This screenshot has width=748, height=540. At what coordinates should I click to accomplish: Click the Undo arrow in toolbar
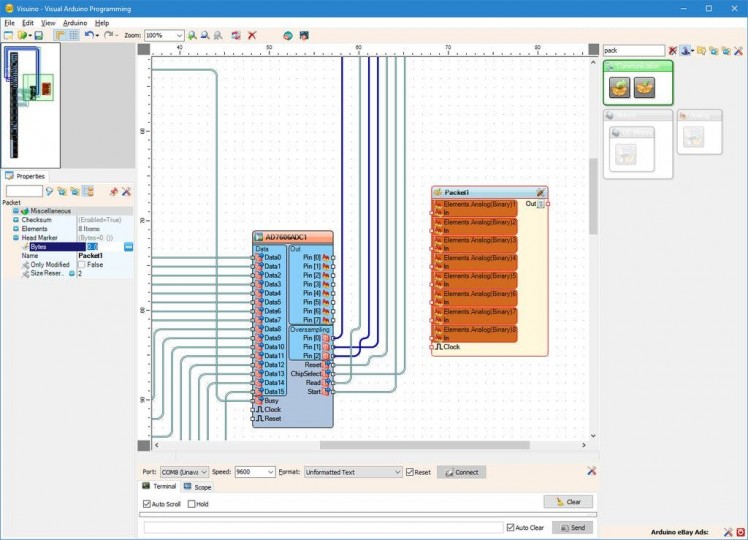tap(88, 35)
